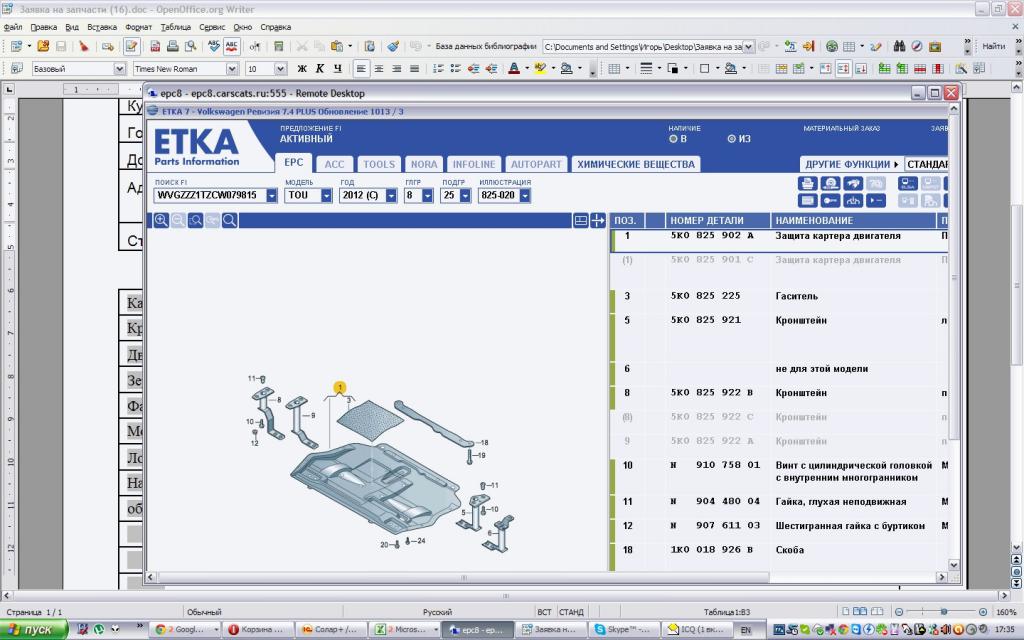
Task: Select the 'В' availability radio button
Action: 673,139
